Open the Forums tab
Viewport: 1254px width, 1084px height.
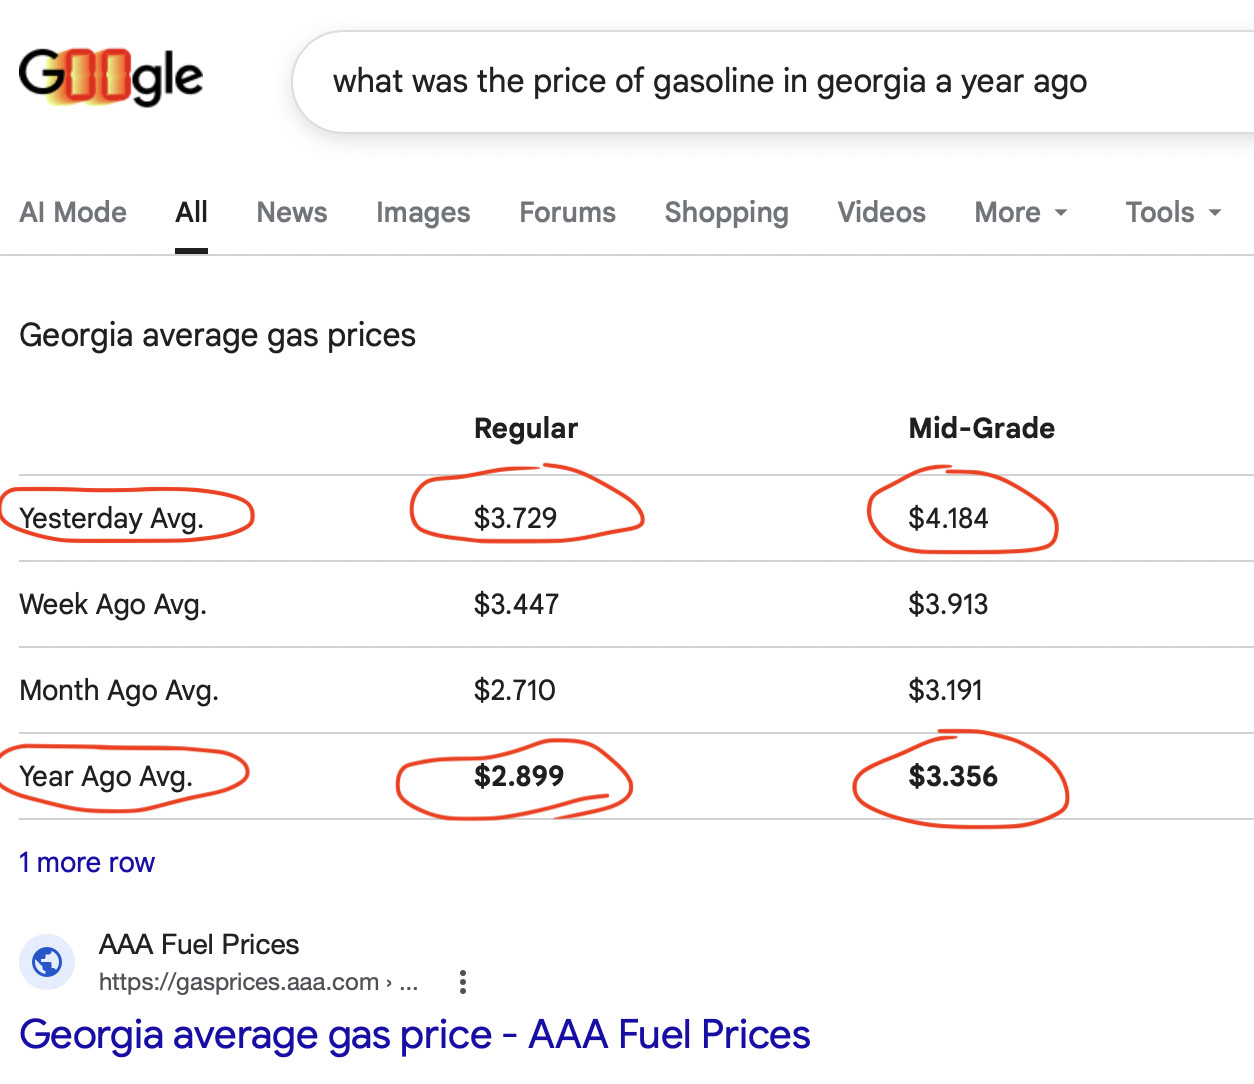(567, 212)
